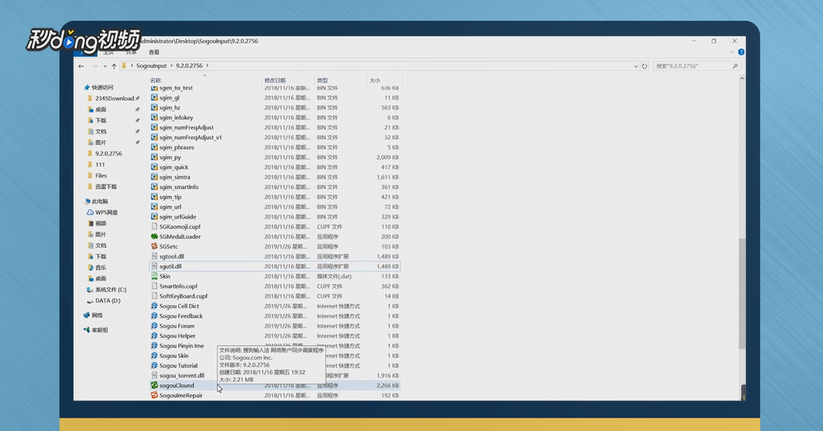Screen dimensions: 823x431
Task: Select the sgim_infokey file name
Action: pos(176,118)
